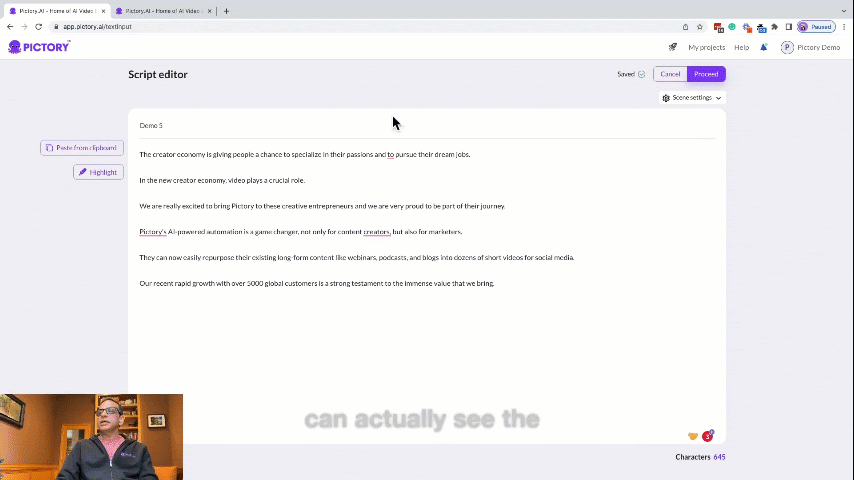Click Paste from clipboard button

pos(82,148)
